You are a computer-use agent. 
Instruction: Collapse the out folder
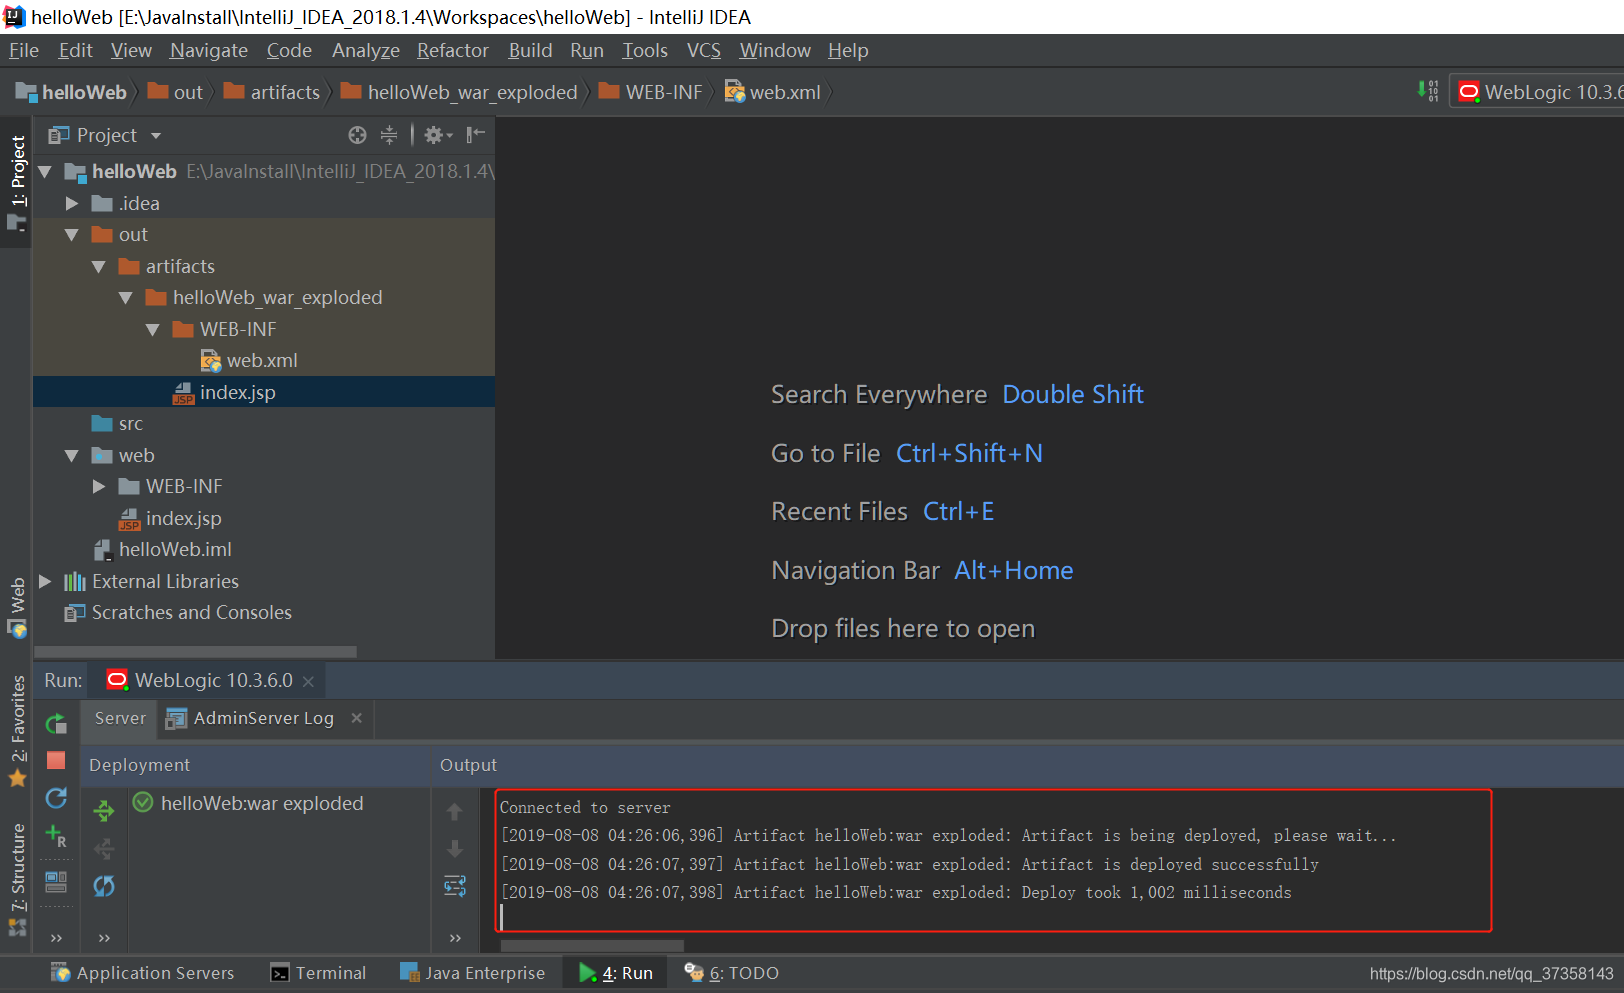coord(72,235)
